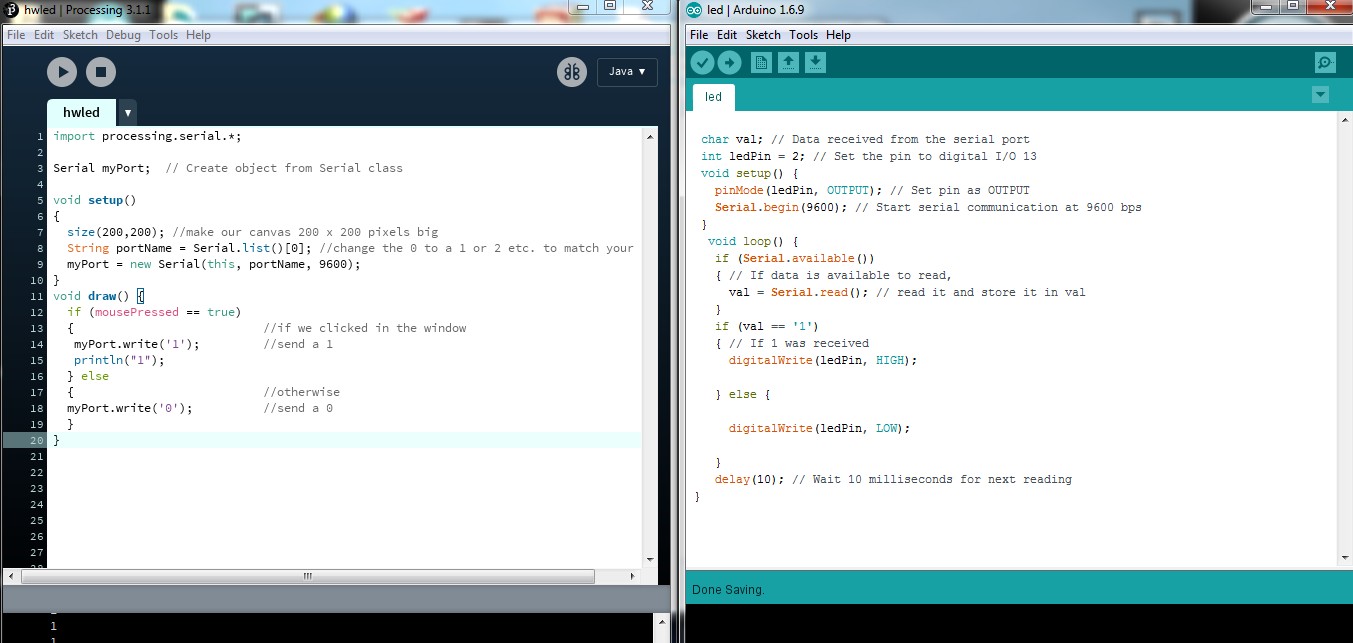Stop the running Processing sketch
1353x643 pixels.
pos(101,72)
